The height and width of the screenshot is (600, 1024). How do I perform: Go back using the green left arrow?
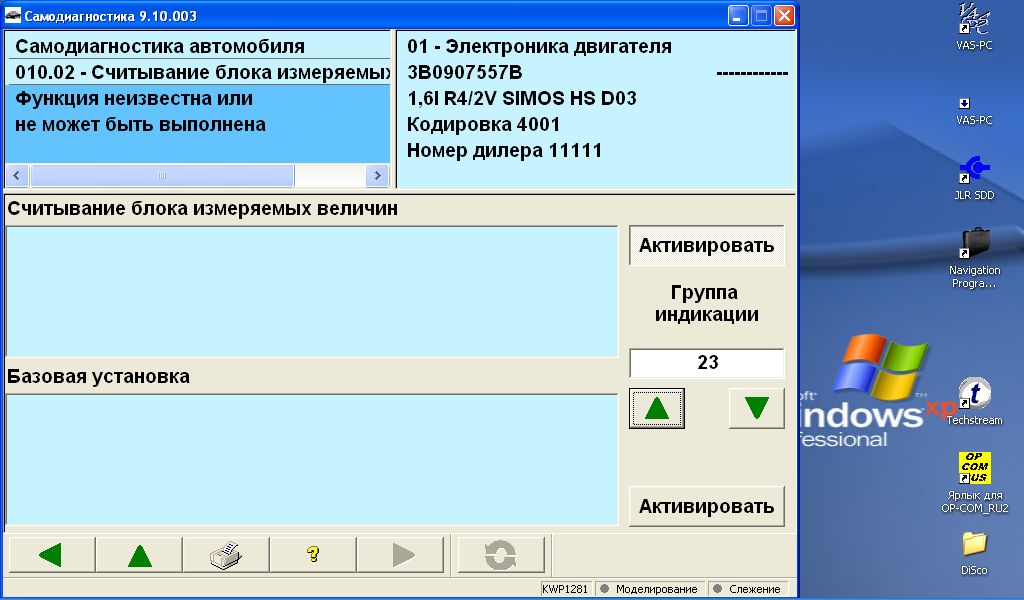click(52, 555)
